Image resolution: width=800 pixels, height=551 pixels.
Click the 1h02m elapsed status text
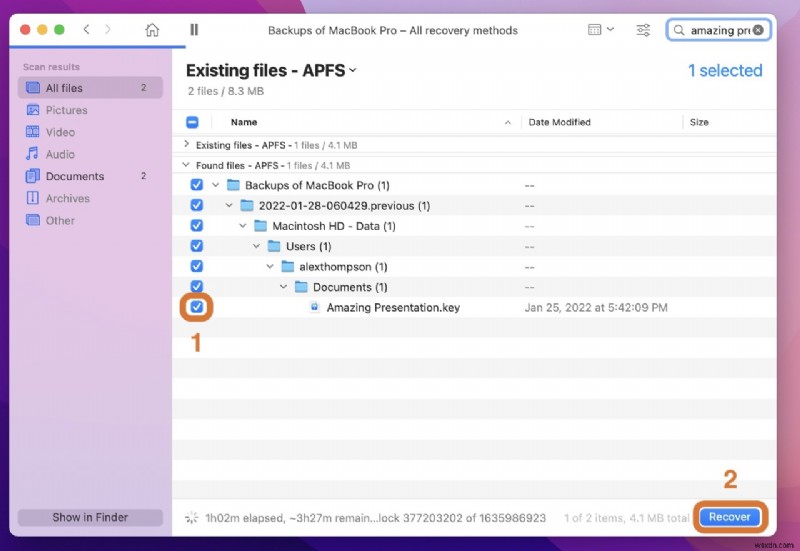coord(375,518)
